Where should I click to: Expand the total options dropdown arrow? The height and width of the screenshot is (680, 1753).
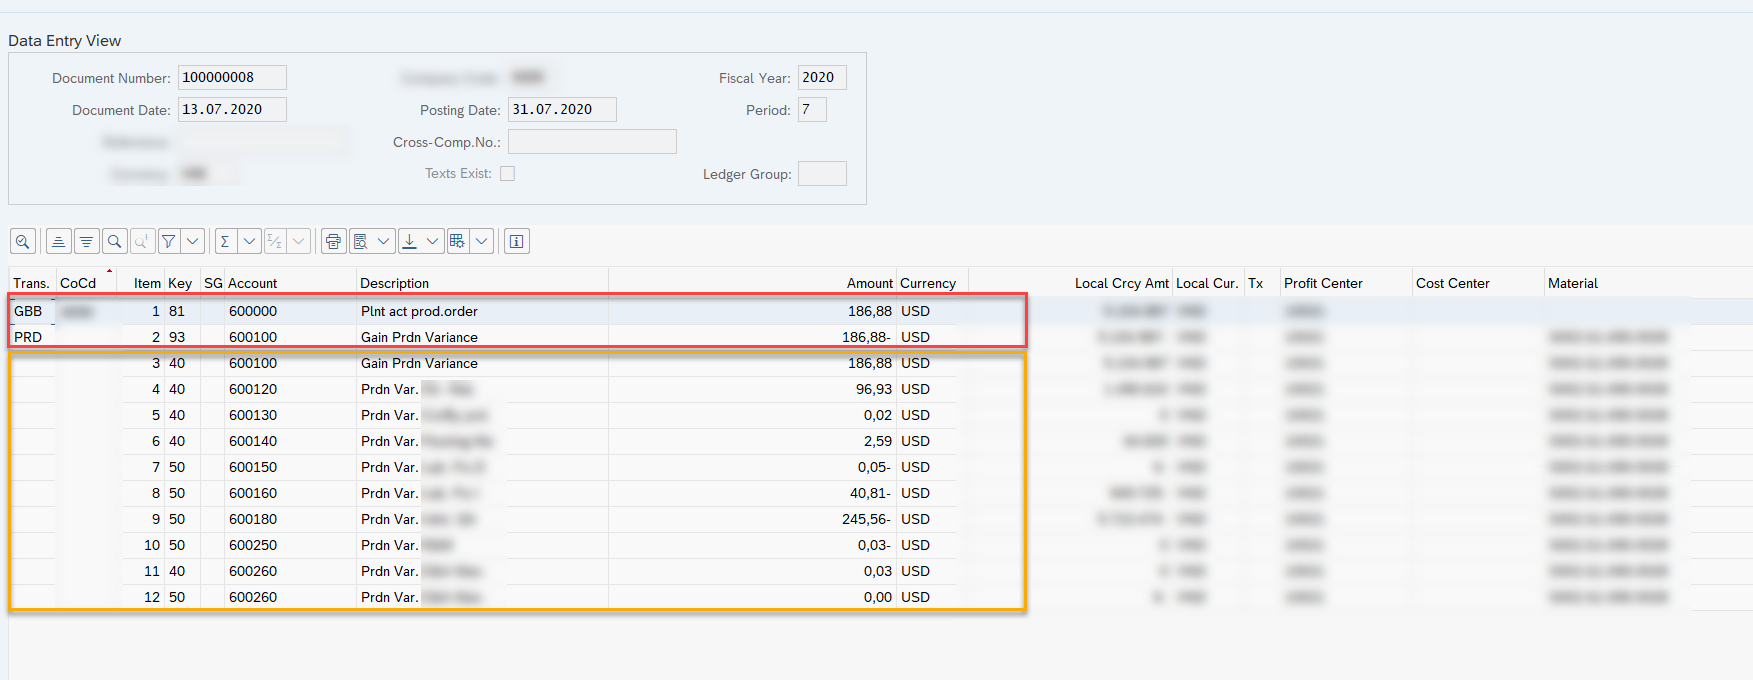click(249, 241)
